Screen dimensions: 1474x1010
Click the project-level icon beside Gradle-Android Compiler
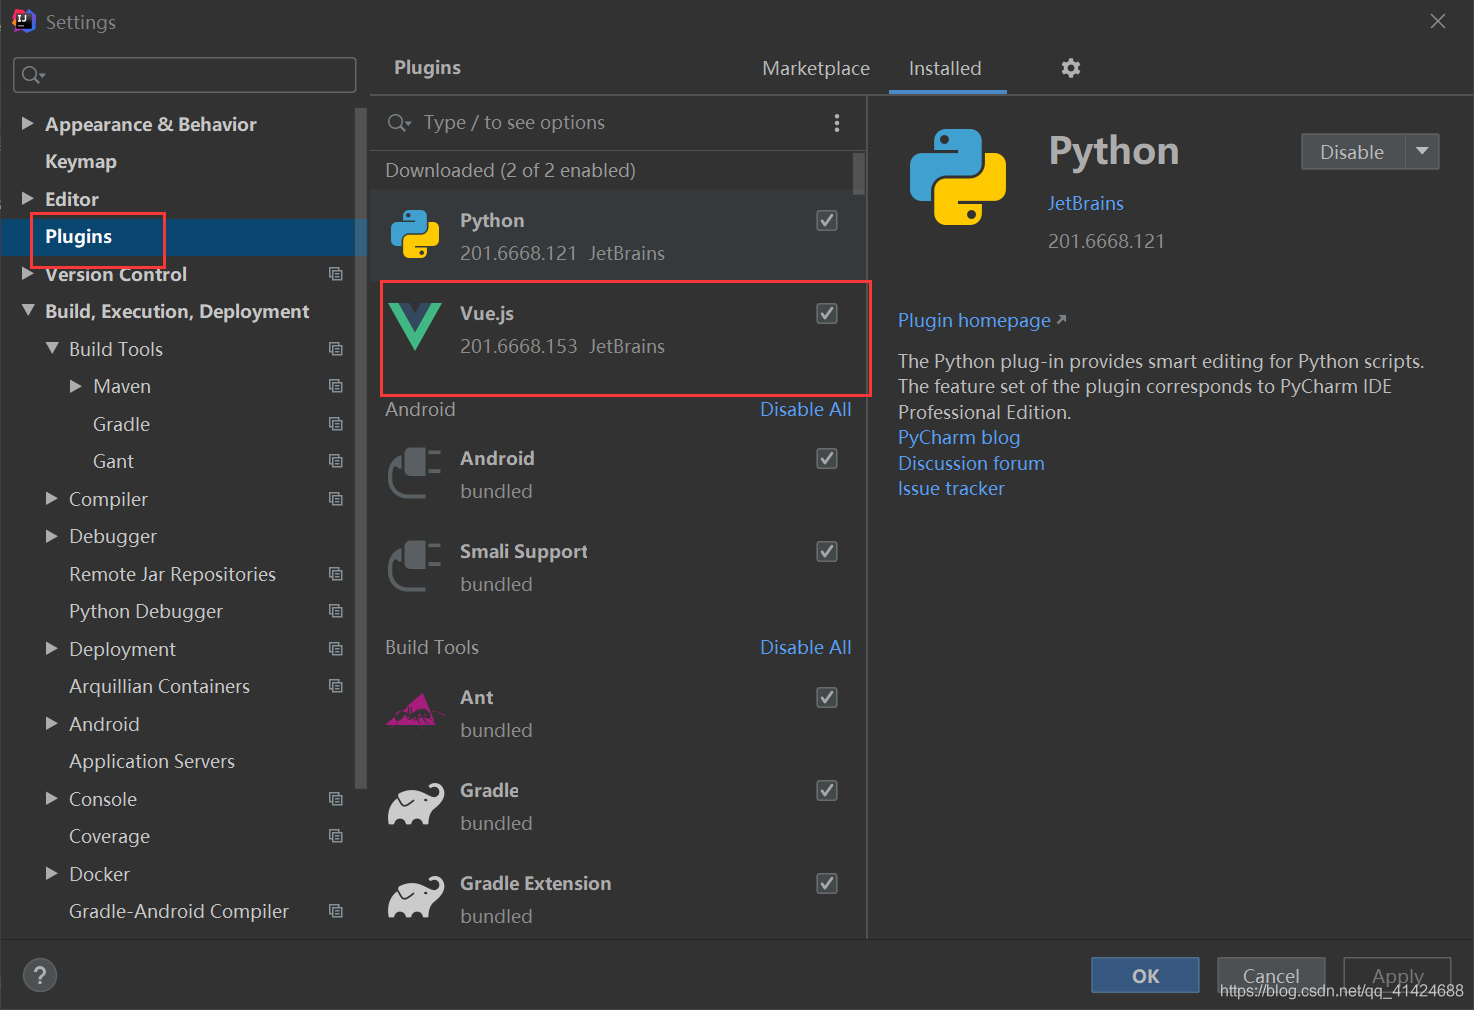pos(336,911)
